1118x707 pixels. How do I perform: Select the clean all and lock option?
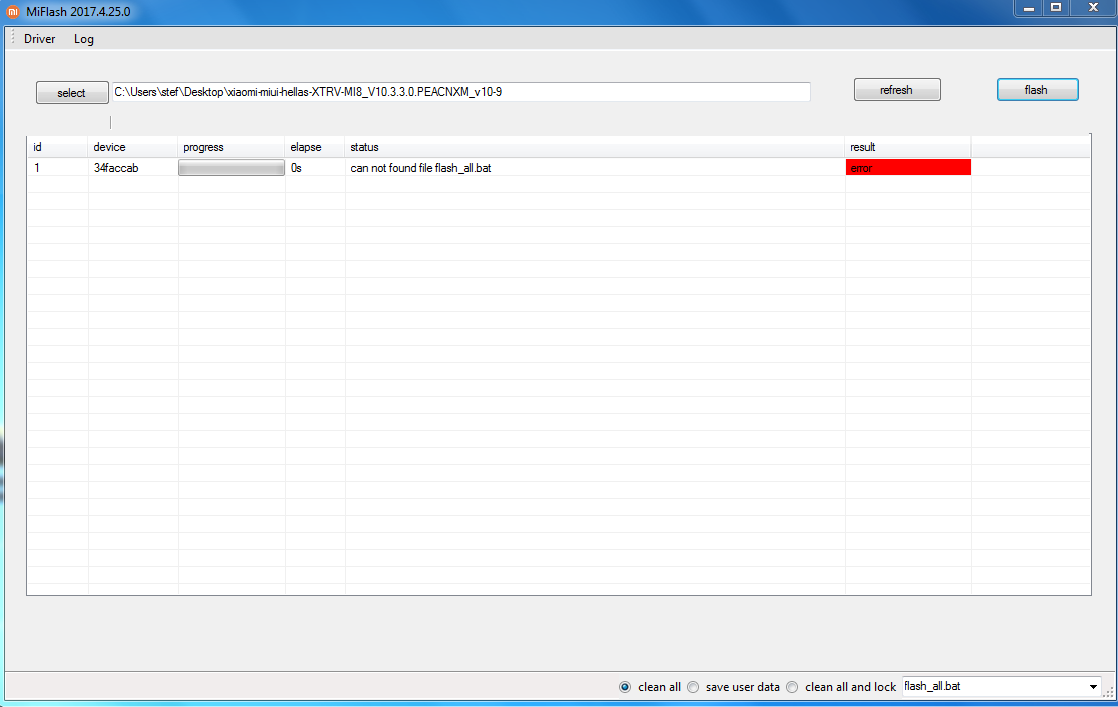click(792, 687)
